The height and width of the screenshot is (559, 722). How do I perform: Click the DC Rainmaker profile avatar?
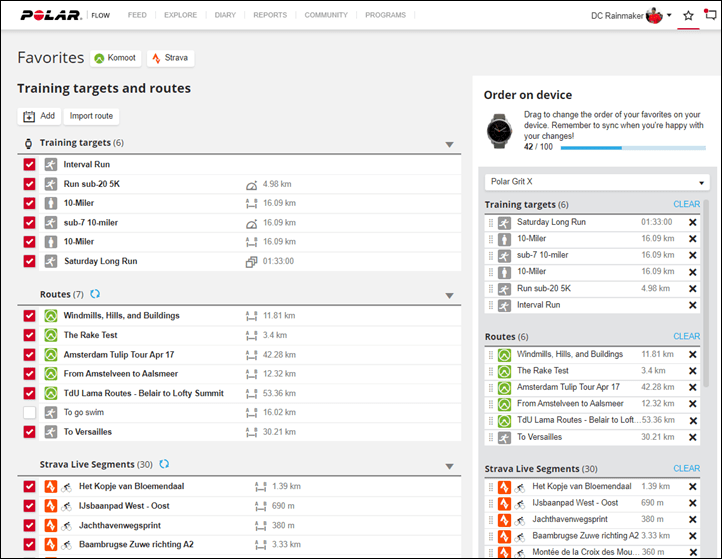tap(654, 16)
